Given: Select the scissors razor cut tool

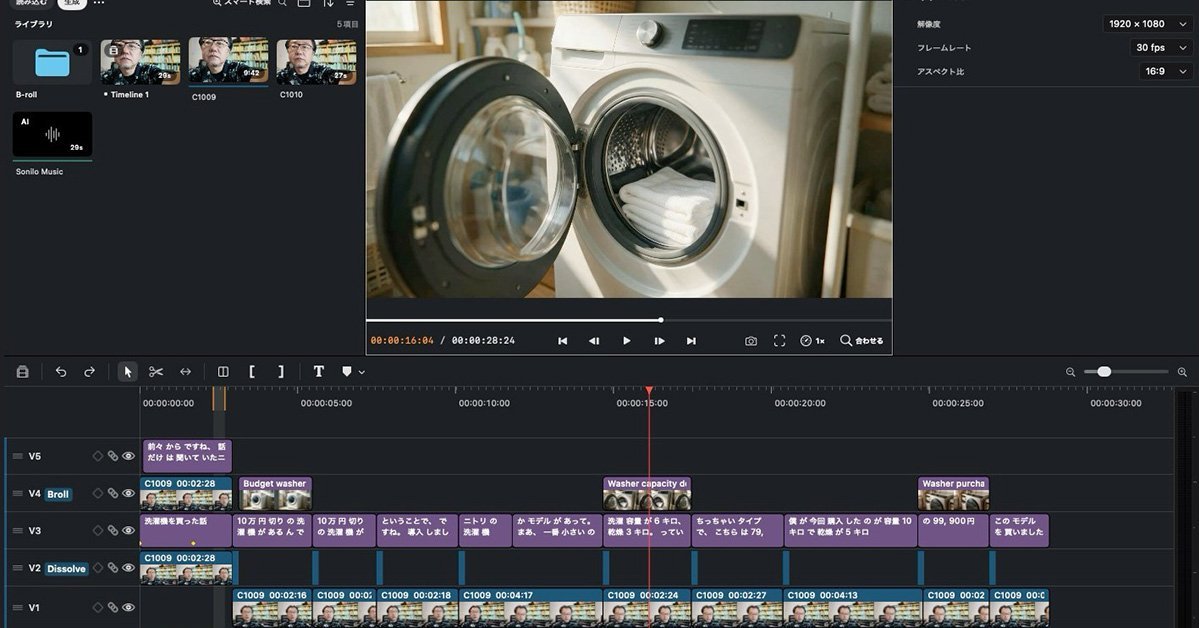Looking at the screenshot, I should pos(156,372).
